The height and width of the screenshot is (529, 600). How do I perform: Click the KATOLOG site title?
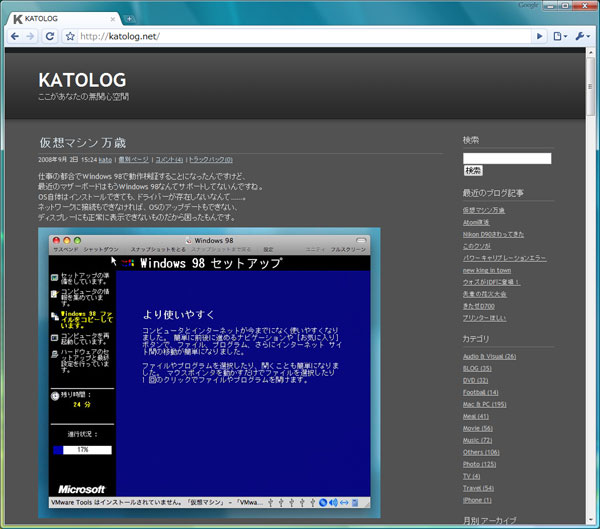pyautogui.click(x=82, y=80)
